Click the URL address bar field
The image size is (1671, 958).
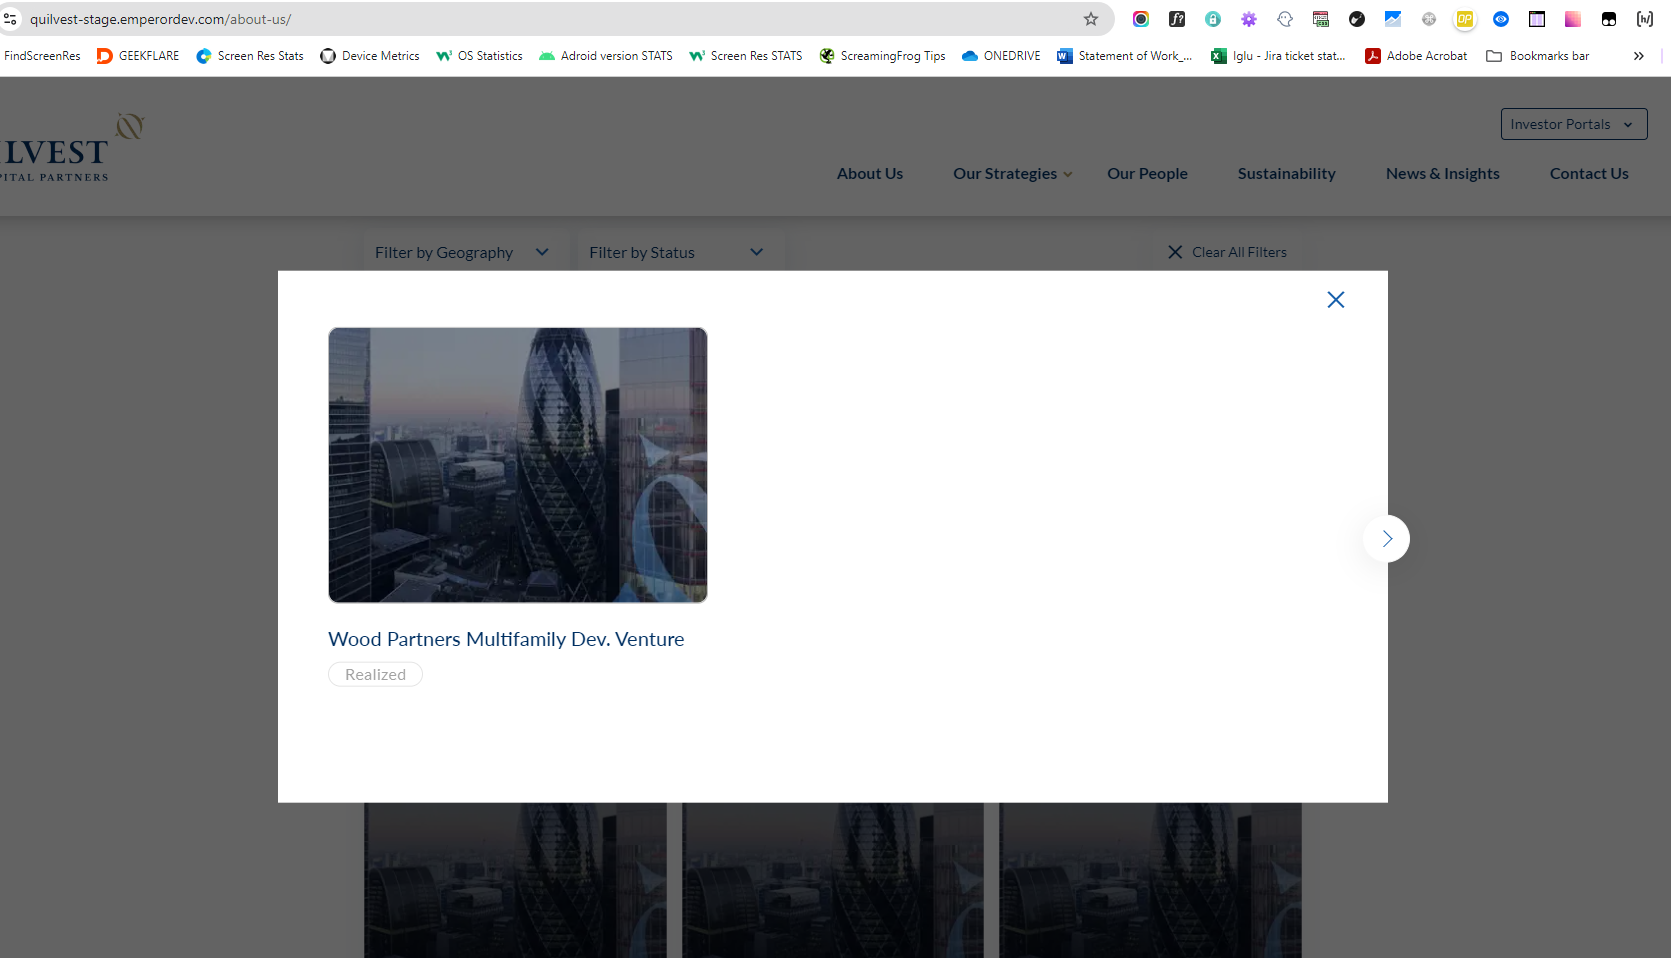coord(550,19)
